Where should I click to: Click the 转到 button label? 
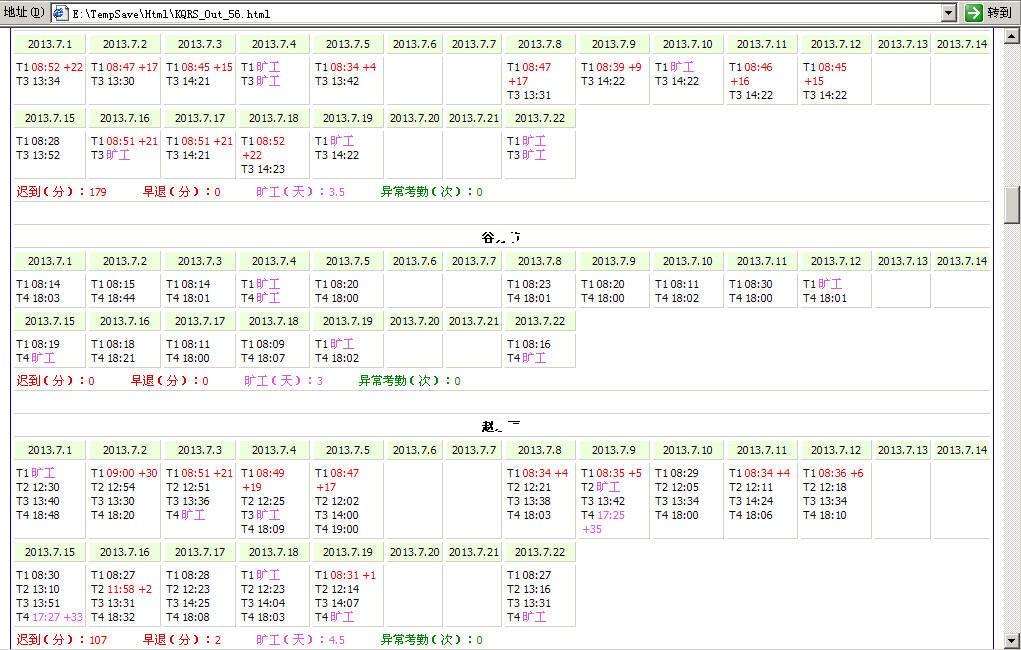pyautogui.click(x=999, y=13)
